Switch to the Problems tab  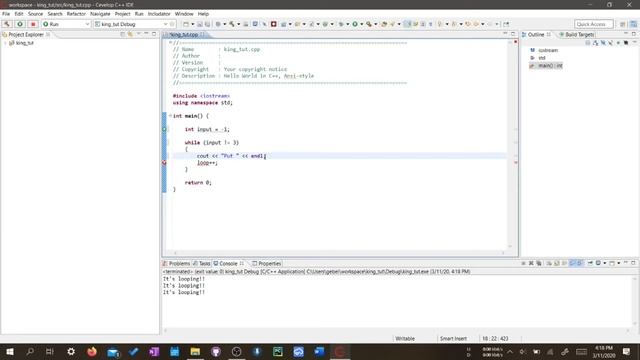[176, 264]
